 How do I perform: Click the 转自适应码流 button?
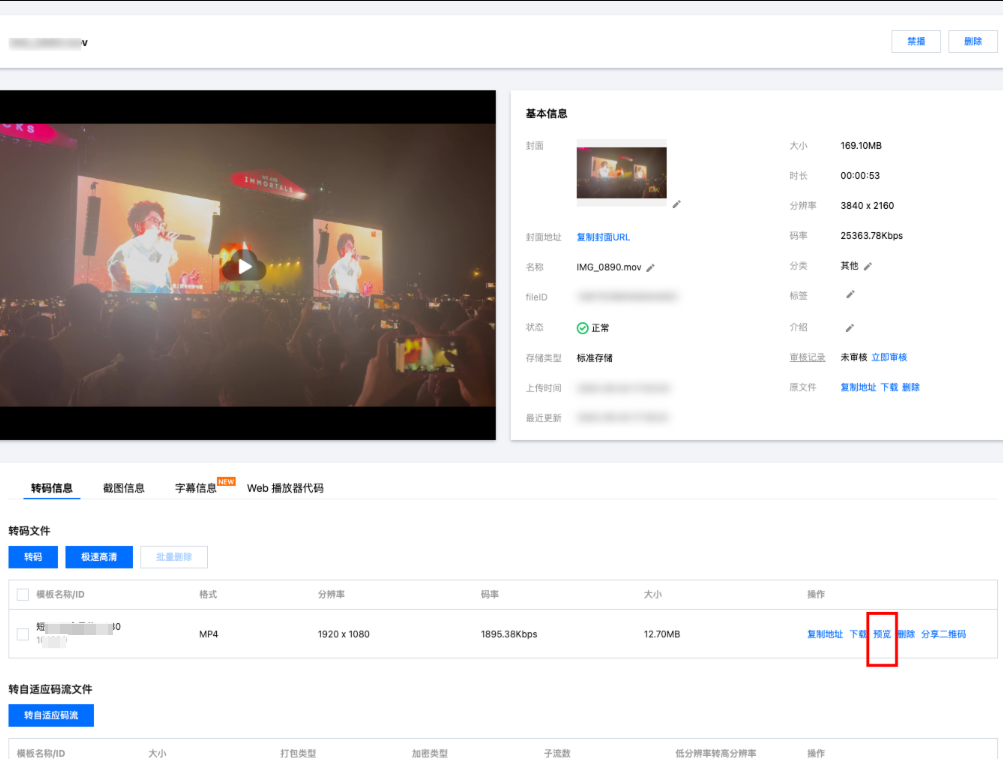coord(51,715)
